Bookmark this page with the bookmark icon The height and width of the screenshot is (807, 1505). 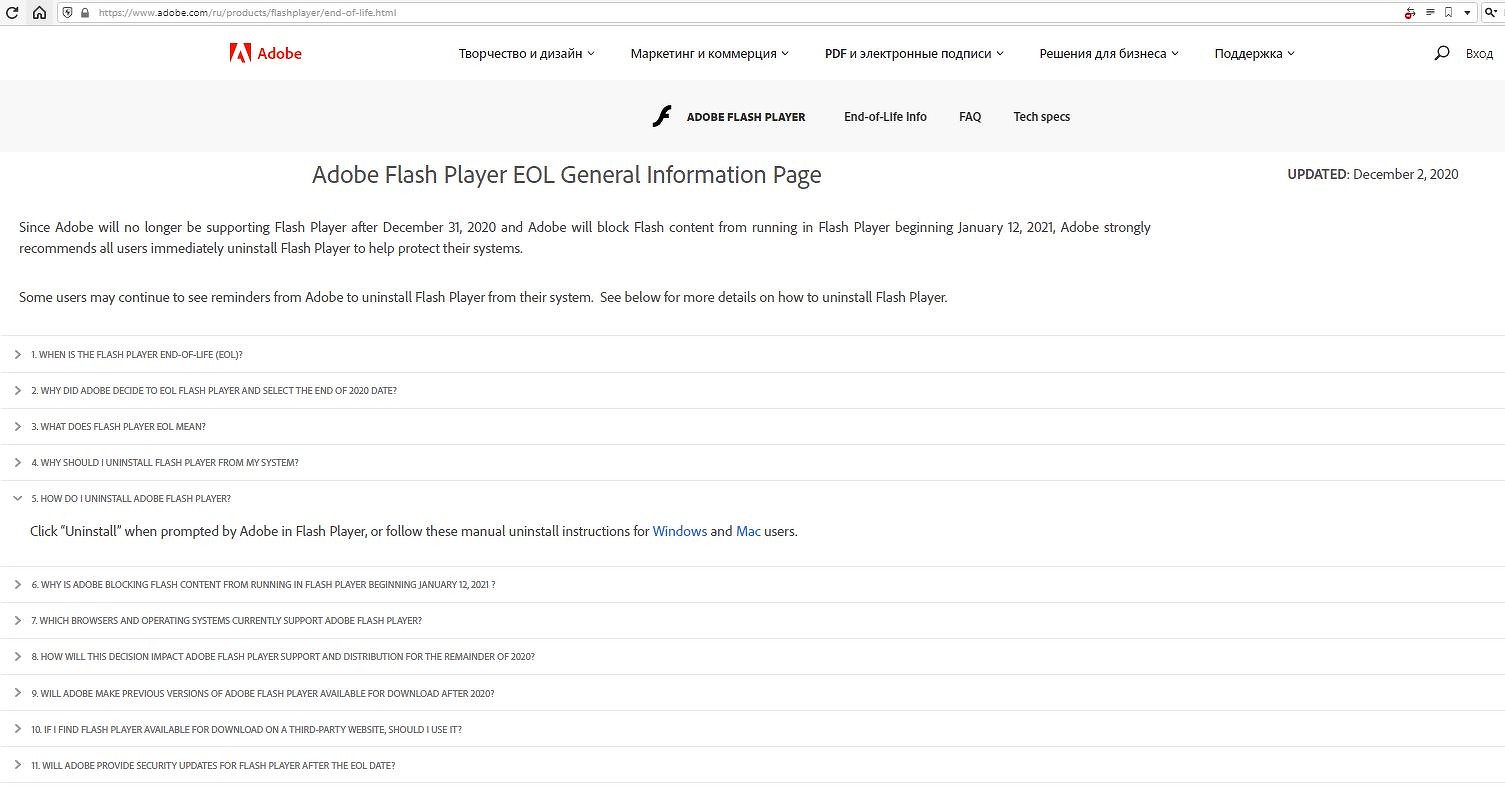click(x=1448, y=13)
